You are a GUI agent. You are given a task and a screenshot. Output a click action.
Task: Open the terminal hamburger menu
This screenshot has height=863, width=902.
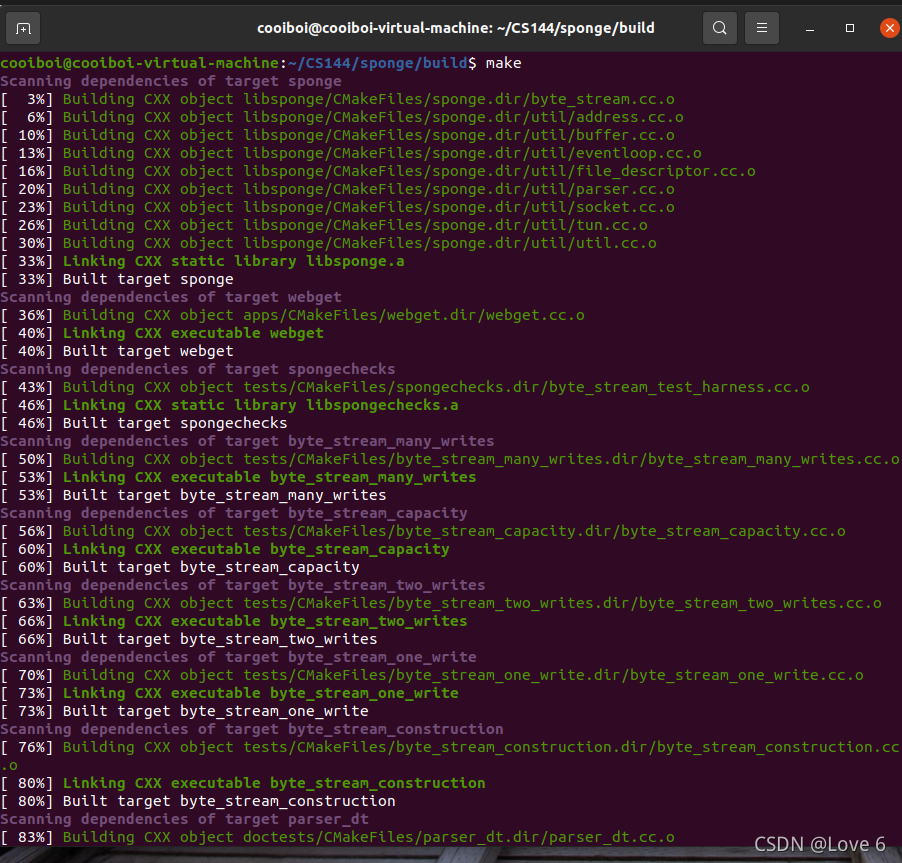[x=762, y=28]
